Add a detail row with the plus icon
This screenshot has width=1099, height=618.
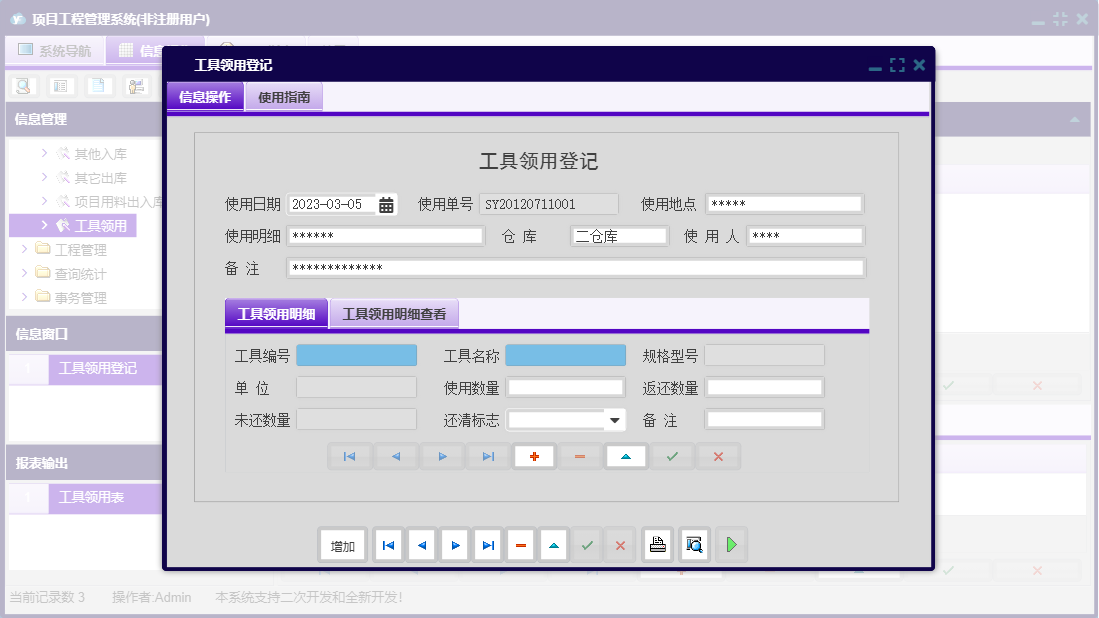[535, 455]
